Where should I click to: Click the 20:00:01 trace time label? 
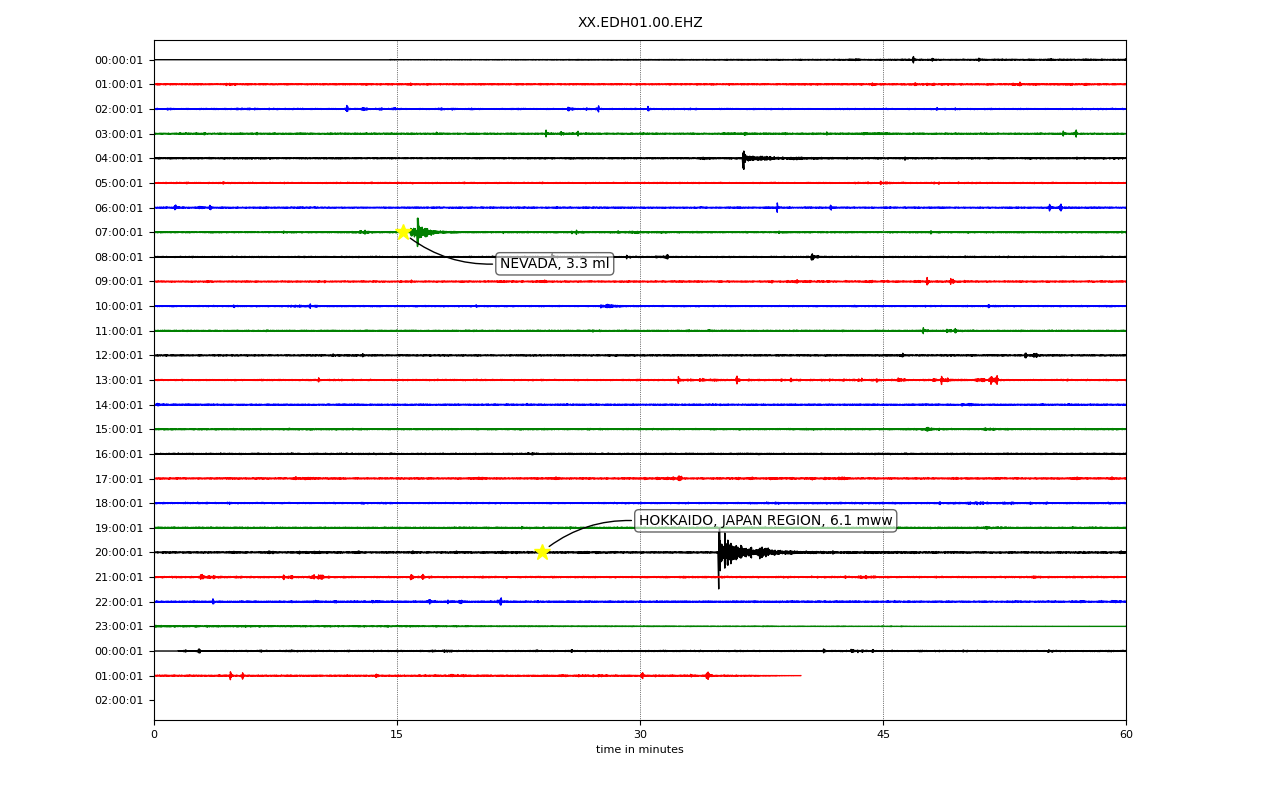[x=119, y=552]
